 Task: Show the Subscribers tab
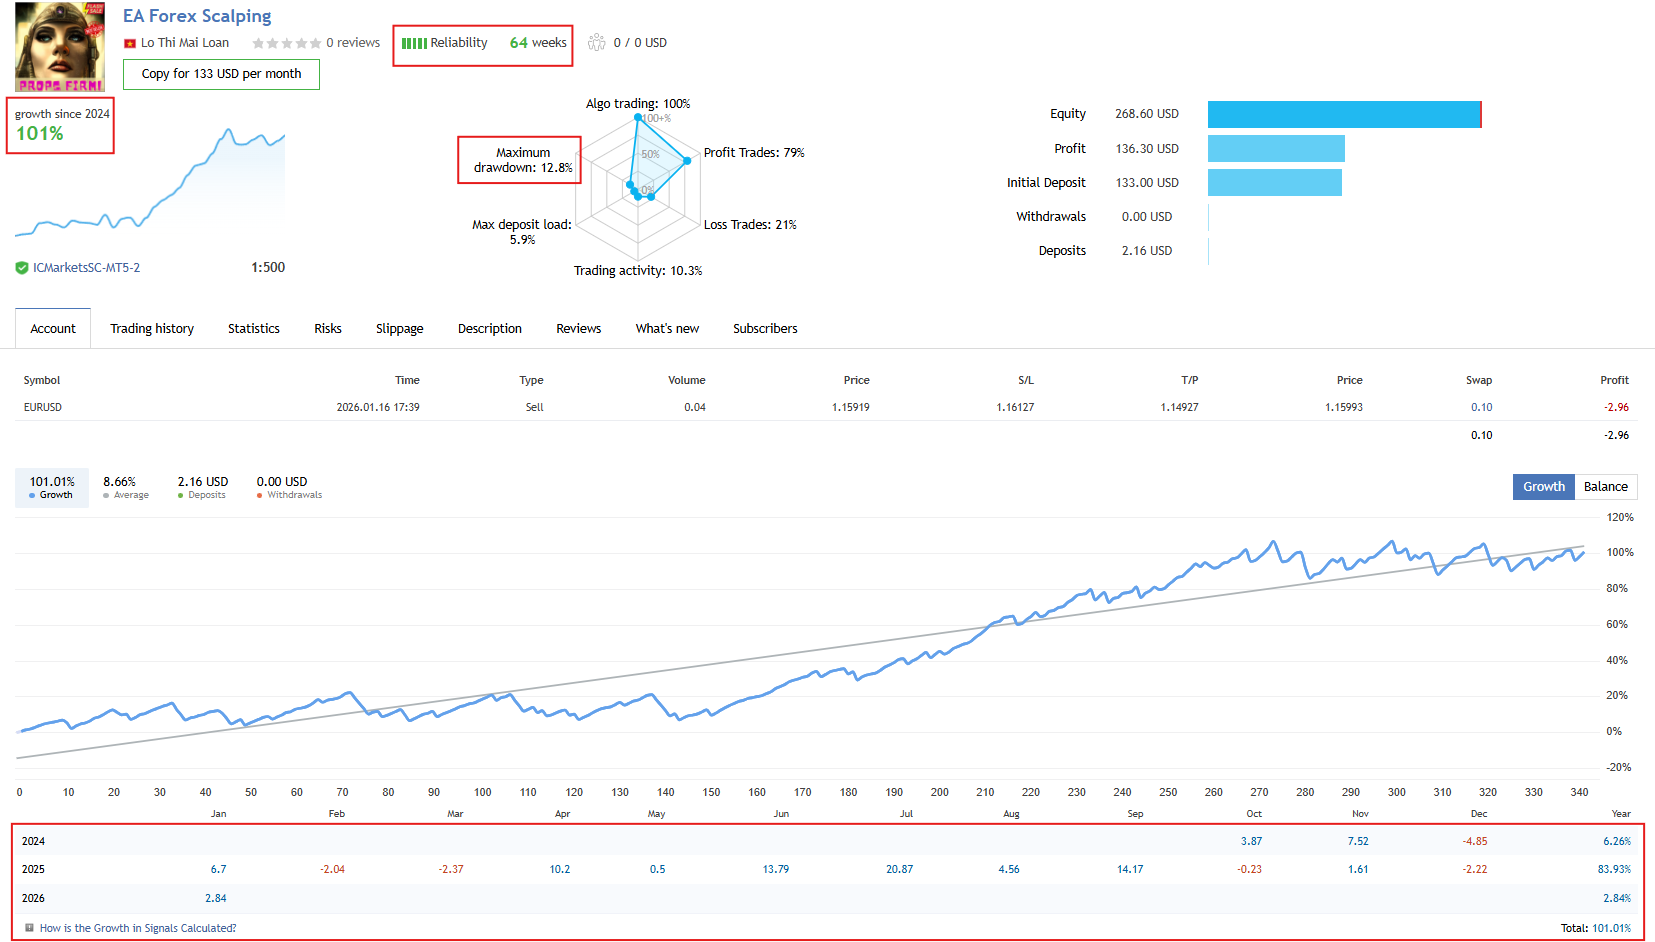click(765, 328)
